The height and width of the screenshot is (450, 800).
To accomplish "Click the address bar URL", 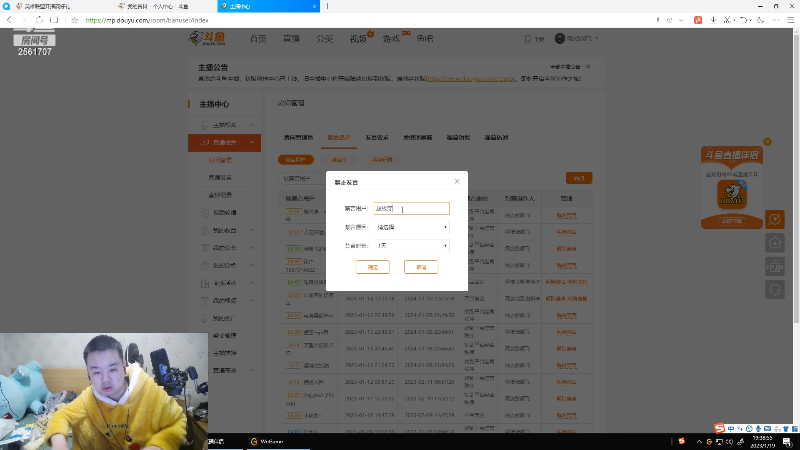I will click(x=147, y=20).
